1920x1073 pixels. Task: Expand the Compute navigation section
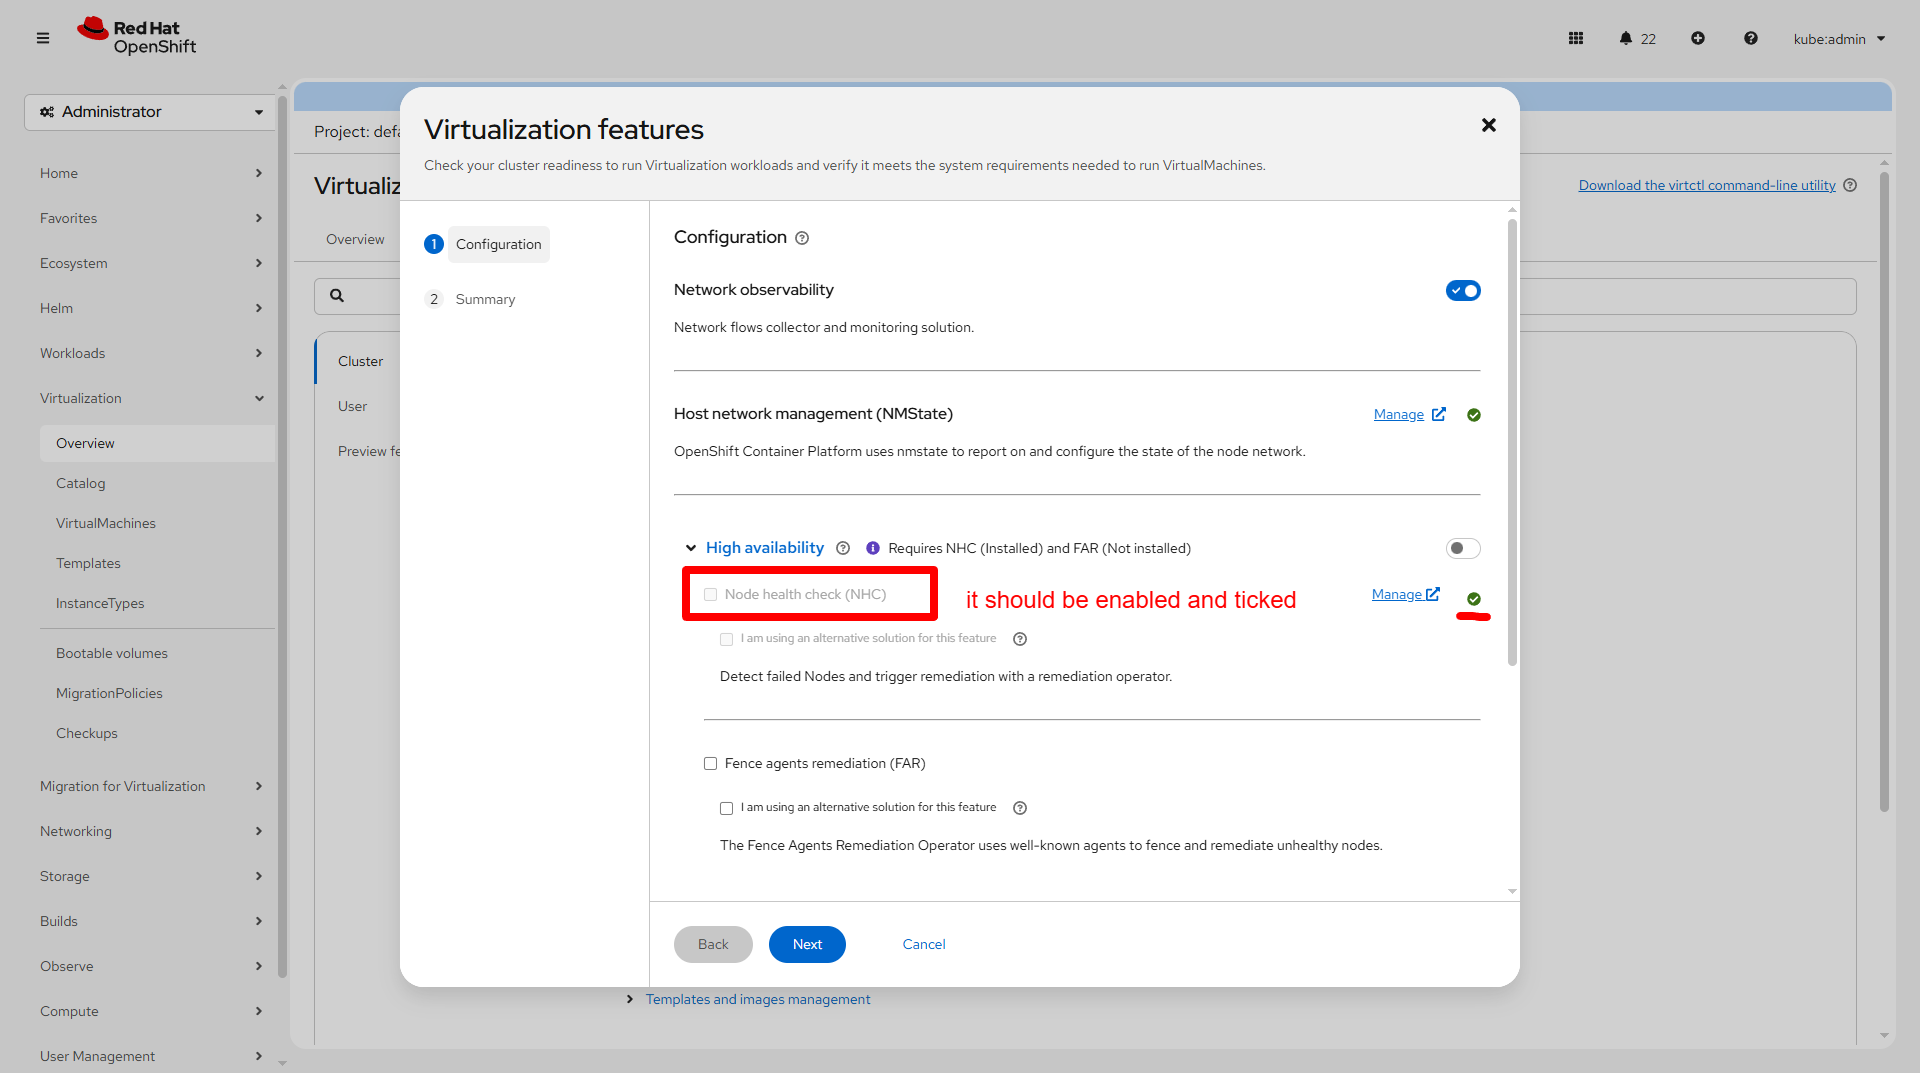tap(151, 1011)
